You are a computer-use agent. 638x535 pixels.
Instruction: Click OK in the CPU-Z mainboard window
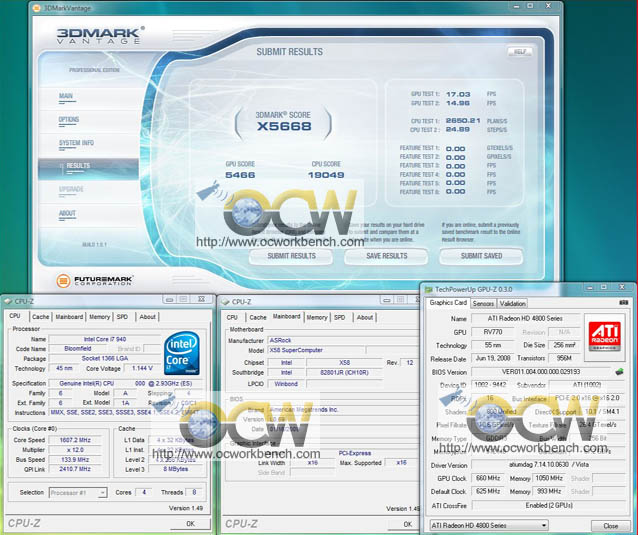pos(407,524)
